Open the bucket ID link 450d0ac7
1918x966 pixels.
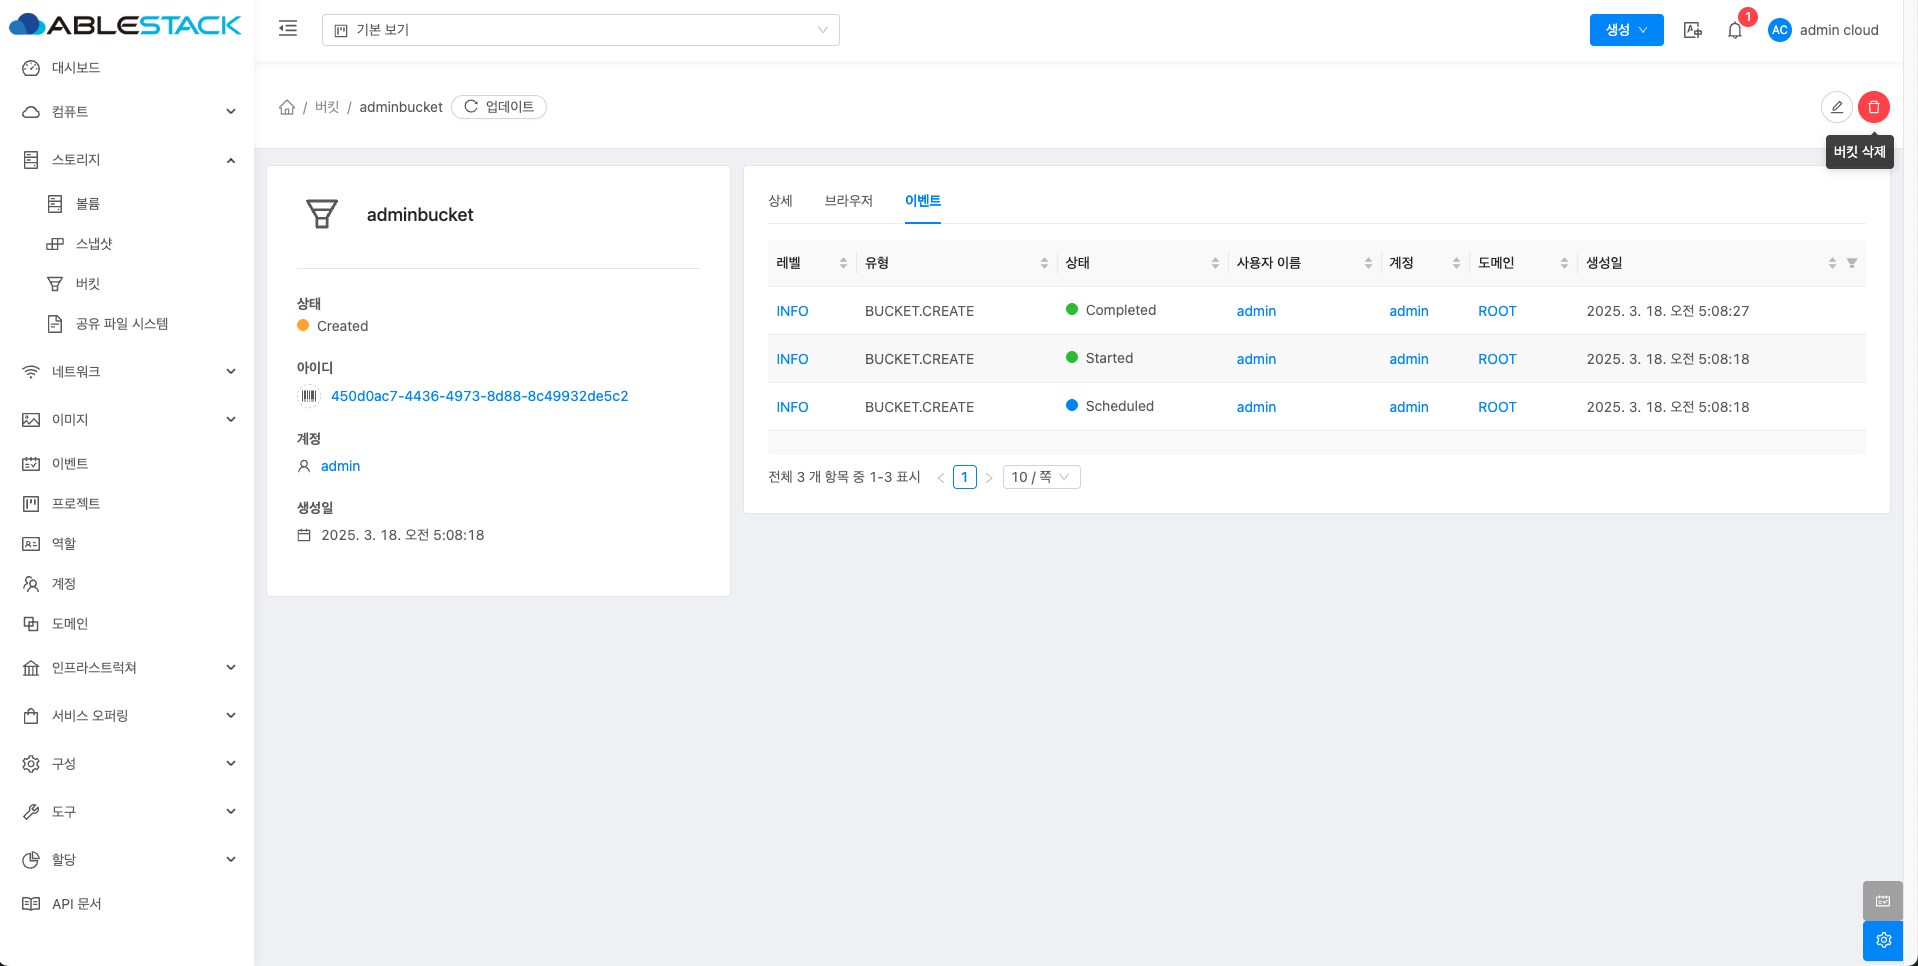click(479, 396)
